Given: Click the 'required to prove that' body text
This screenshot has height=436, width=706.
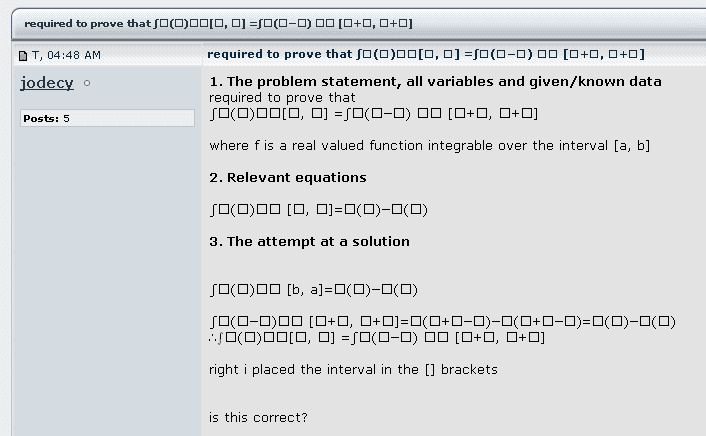Looking at the screenshot, I should [x=282, y=98].
